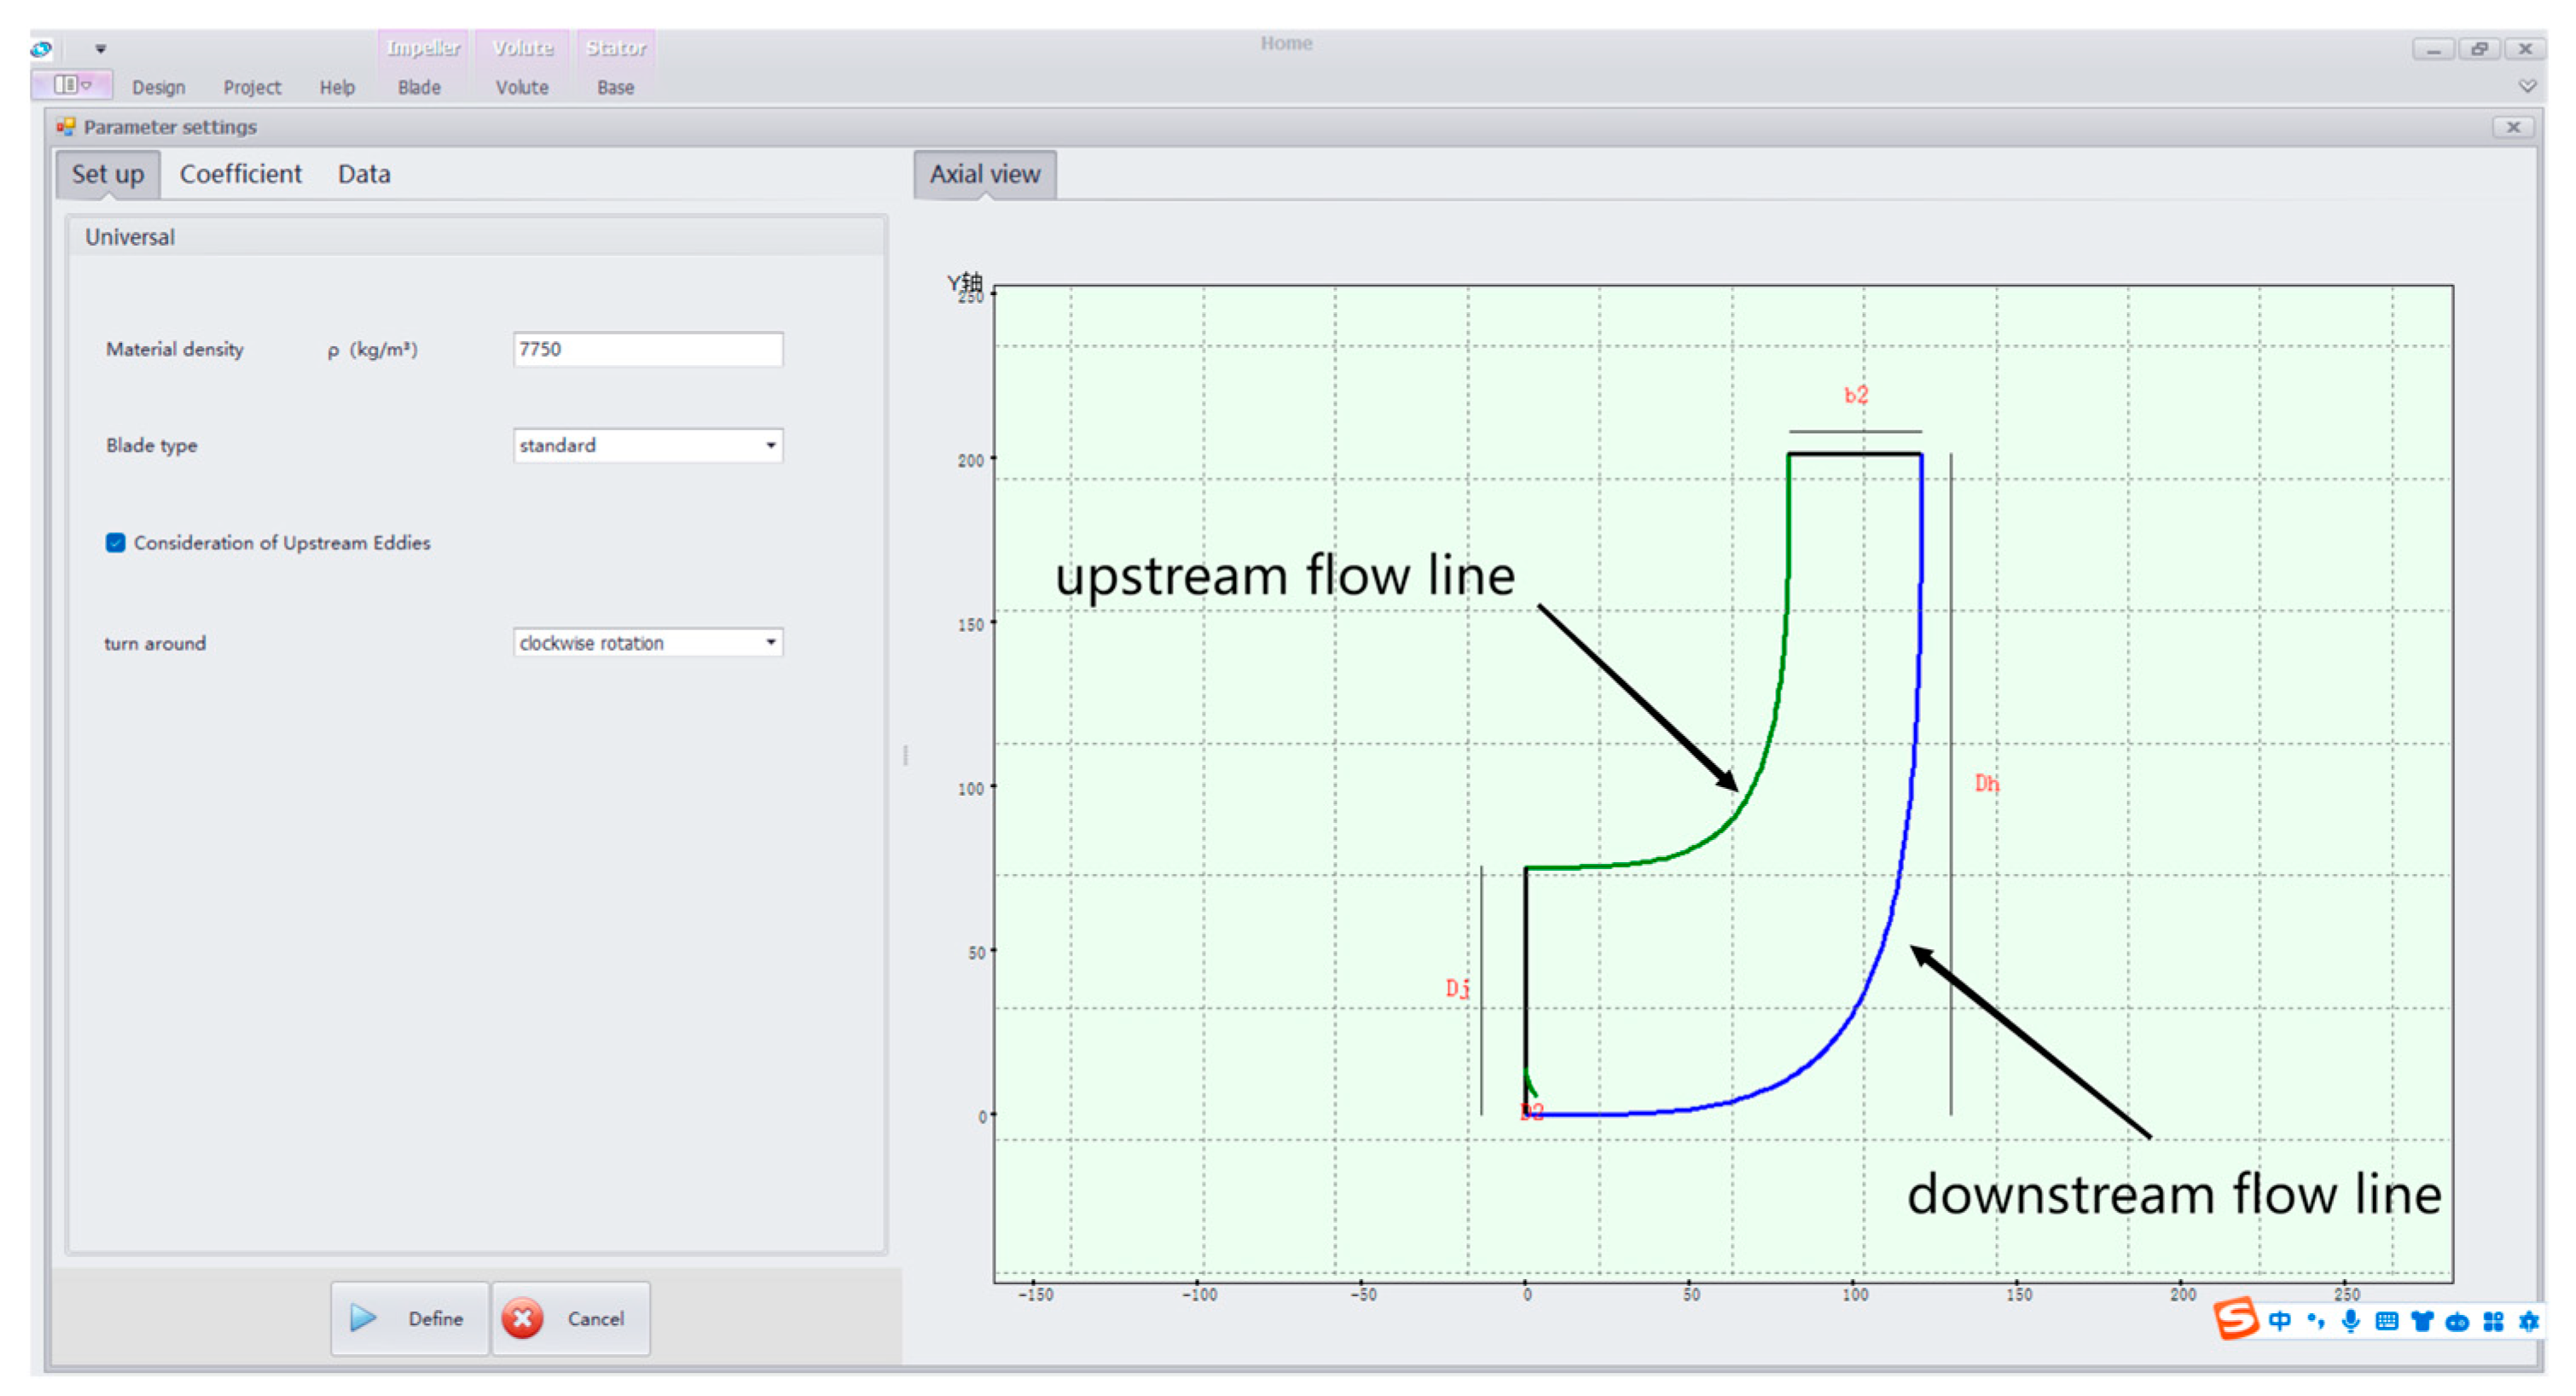
Task: Toggle the Chinese input mode indicator
Action: pyautogui.click(x=2279, y=1321)
